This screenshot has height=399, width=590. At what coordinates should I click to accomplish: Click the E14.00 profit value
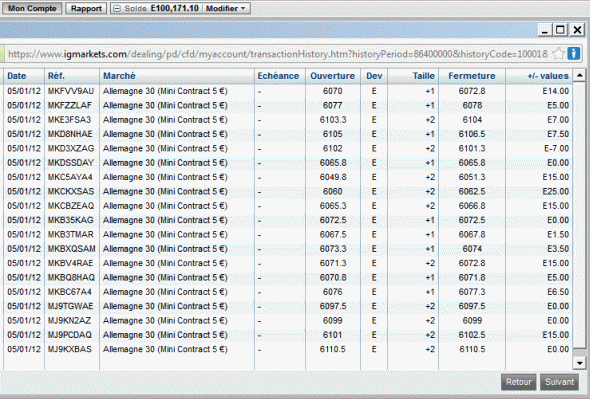pos(556,91)
